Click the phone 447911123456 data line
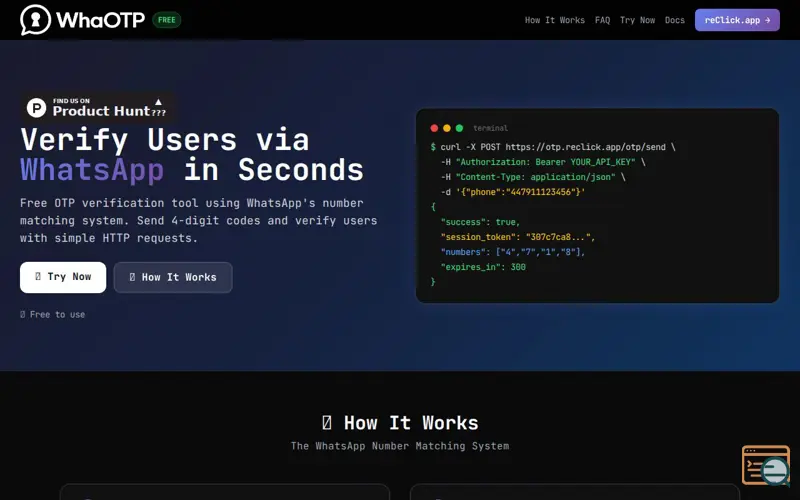The image size is (800, 500). point(513,192)
